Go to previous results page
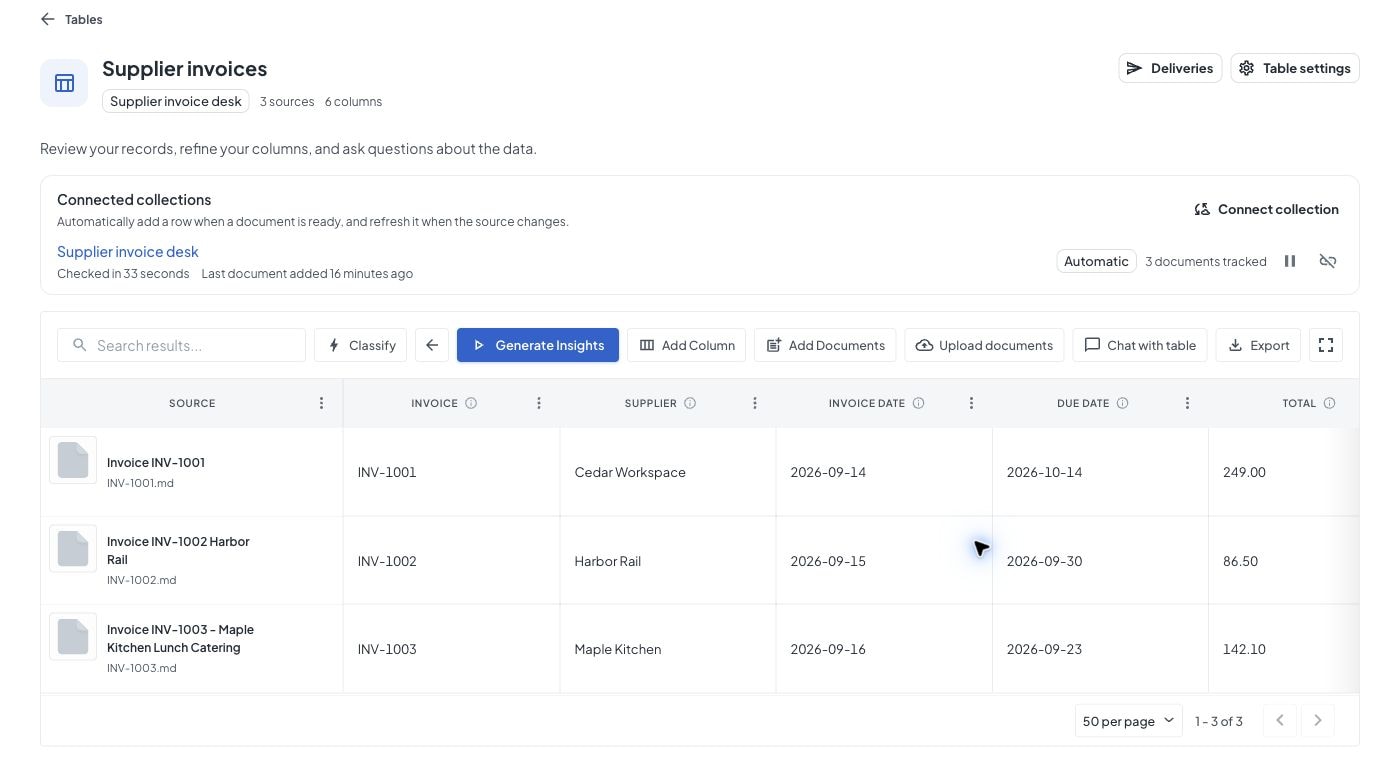The image size is (1400, 765). pos(1280,720)
